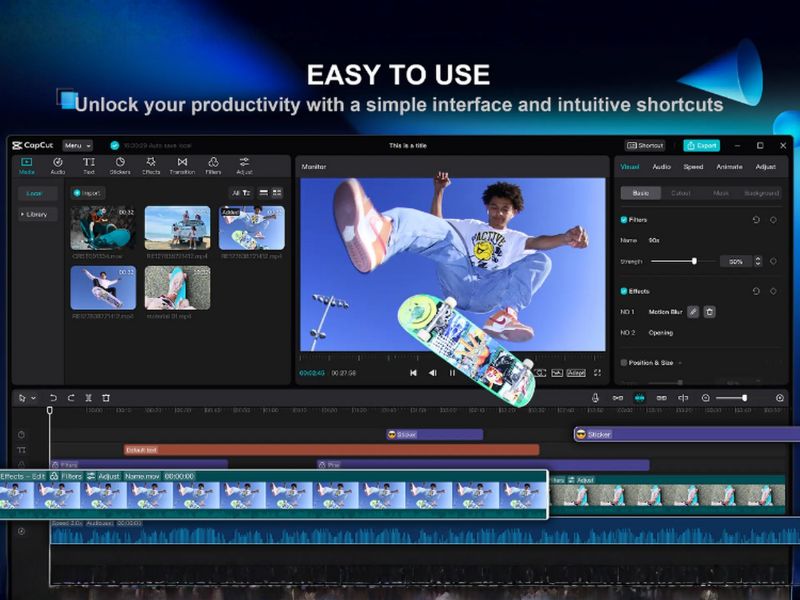Click the undo arrow in timeline toolbar
Viewport: 800px width, 600px height.
pyautogui.click(x=53, y=398)
